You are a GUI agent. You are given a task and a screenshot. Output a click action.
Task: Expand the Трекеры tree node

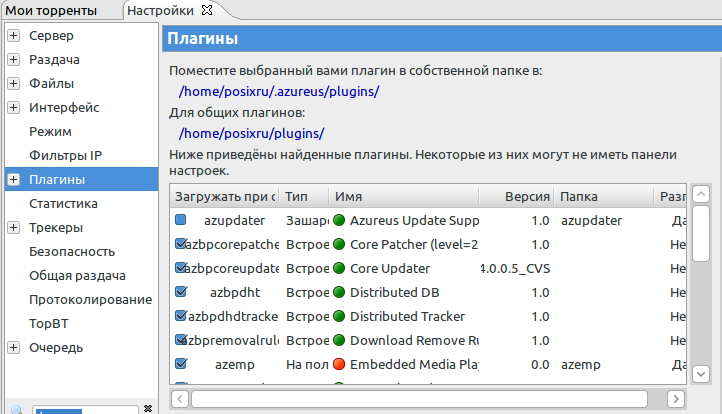(x=14, y=227)
